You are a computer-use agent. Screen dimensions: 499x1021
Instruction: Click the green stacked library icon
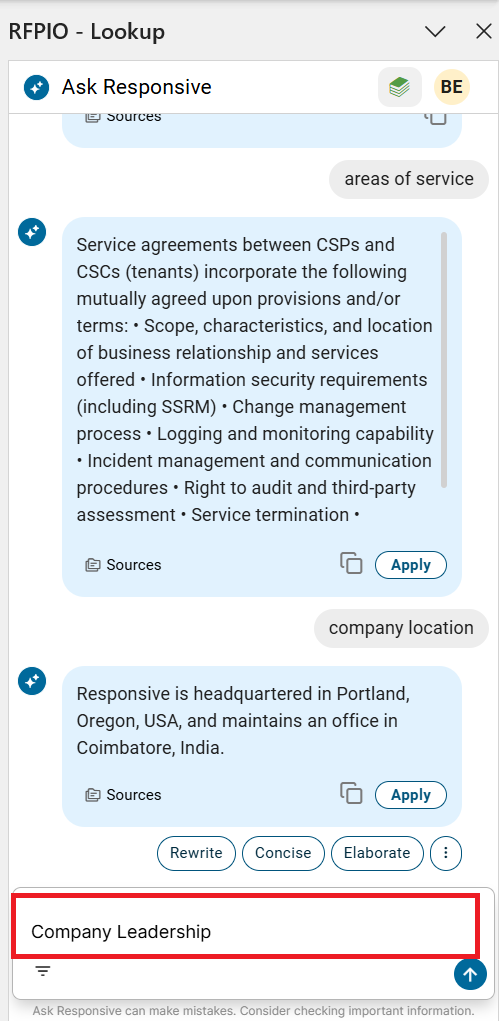400,87
